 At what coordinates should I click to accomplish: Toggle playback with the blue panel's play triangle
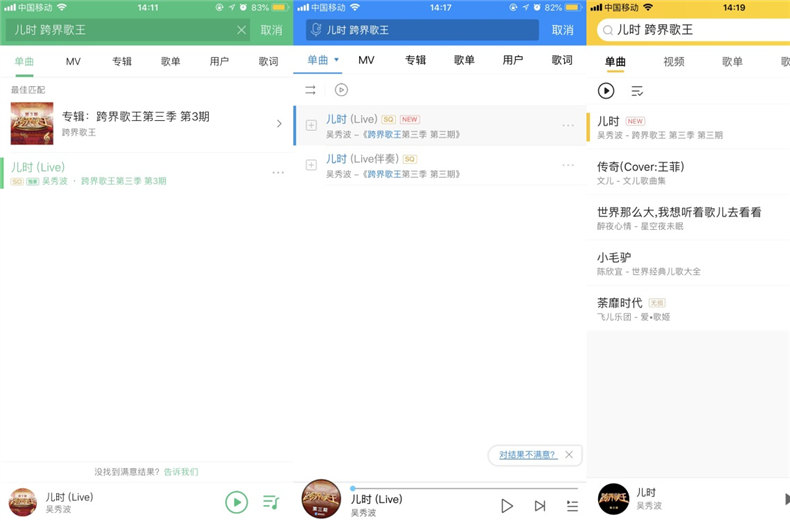tap(507, 506)
